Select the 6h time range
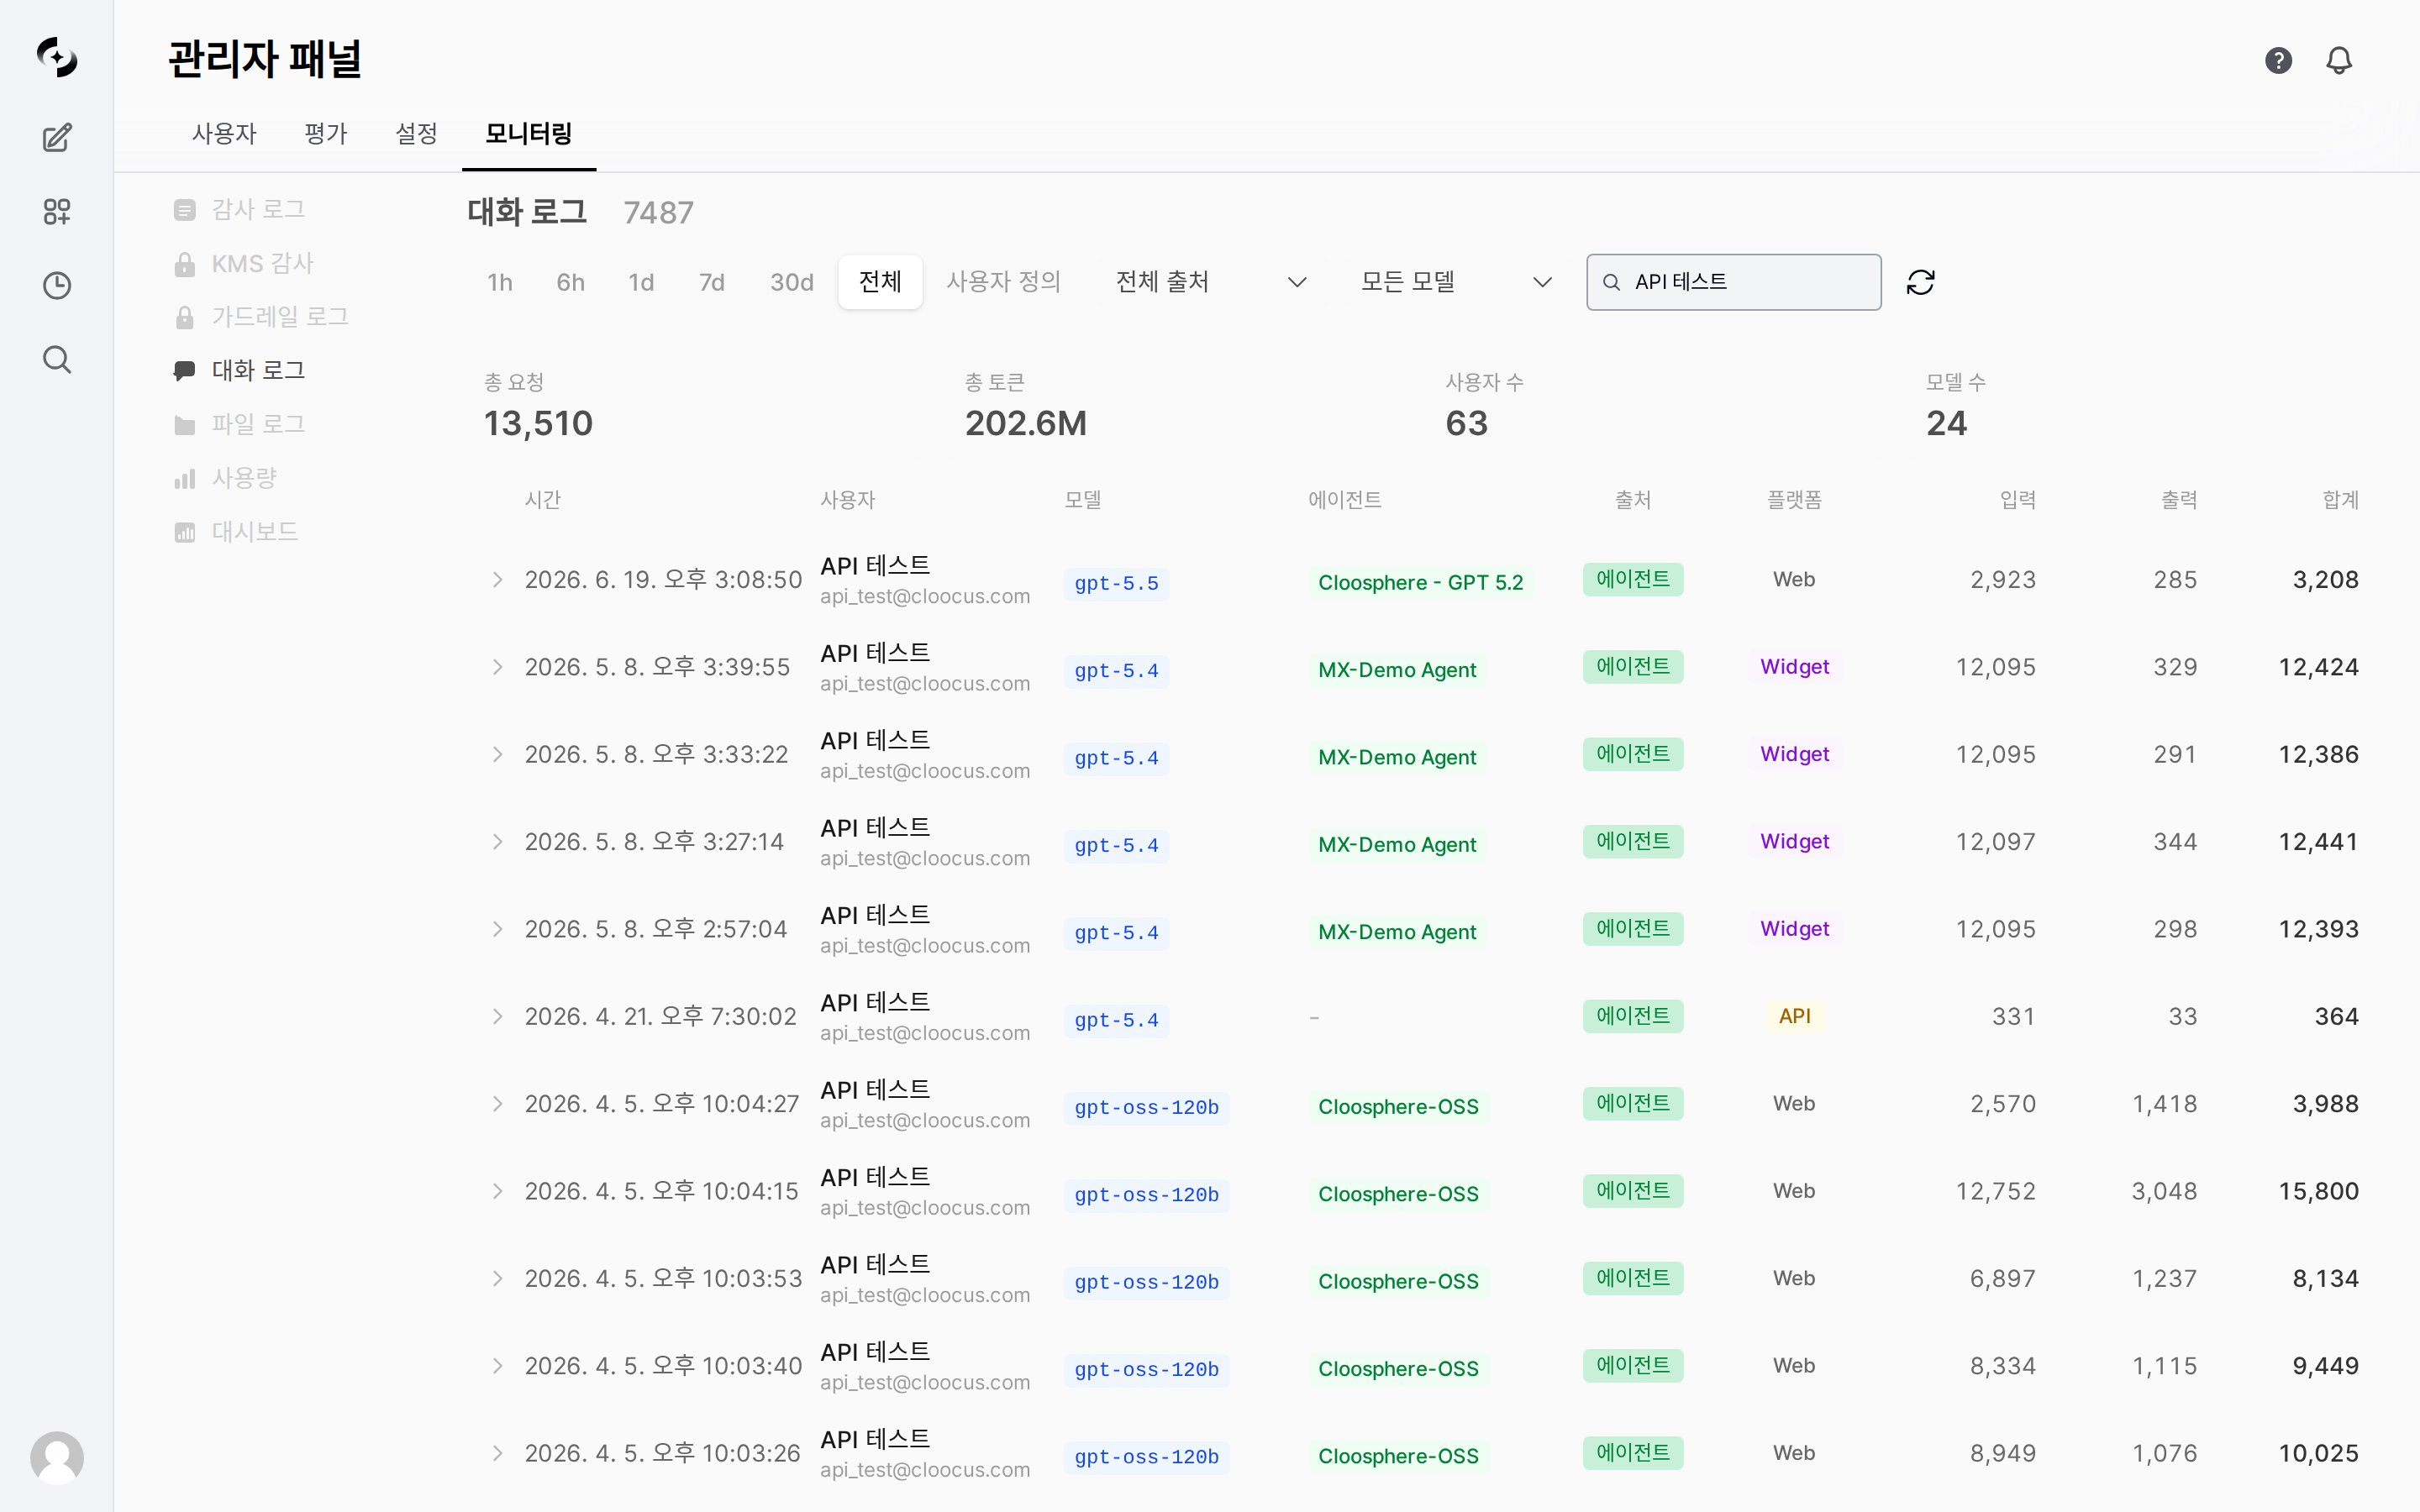The image size is (2420, 1512). click(570, 282)
